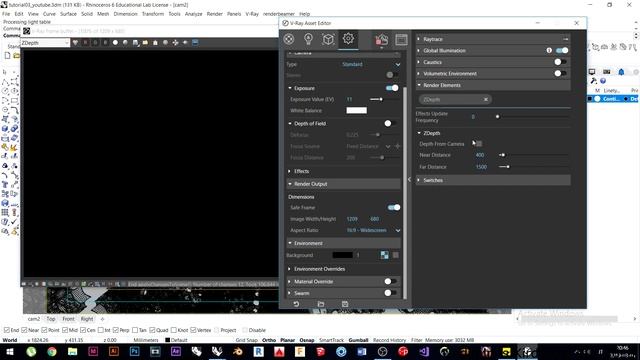The image size is (640, 360).
Task: Click the background texture checker icon
Action: [x=384, y=255]
